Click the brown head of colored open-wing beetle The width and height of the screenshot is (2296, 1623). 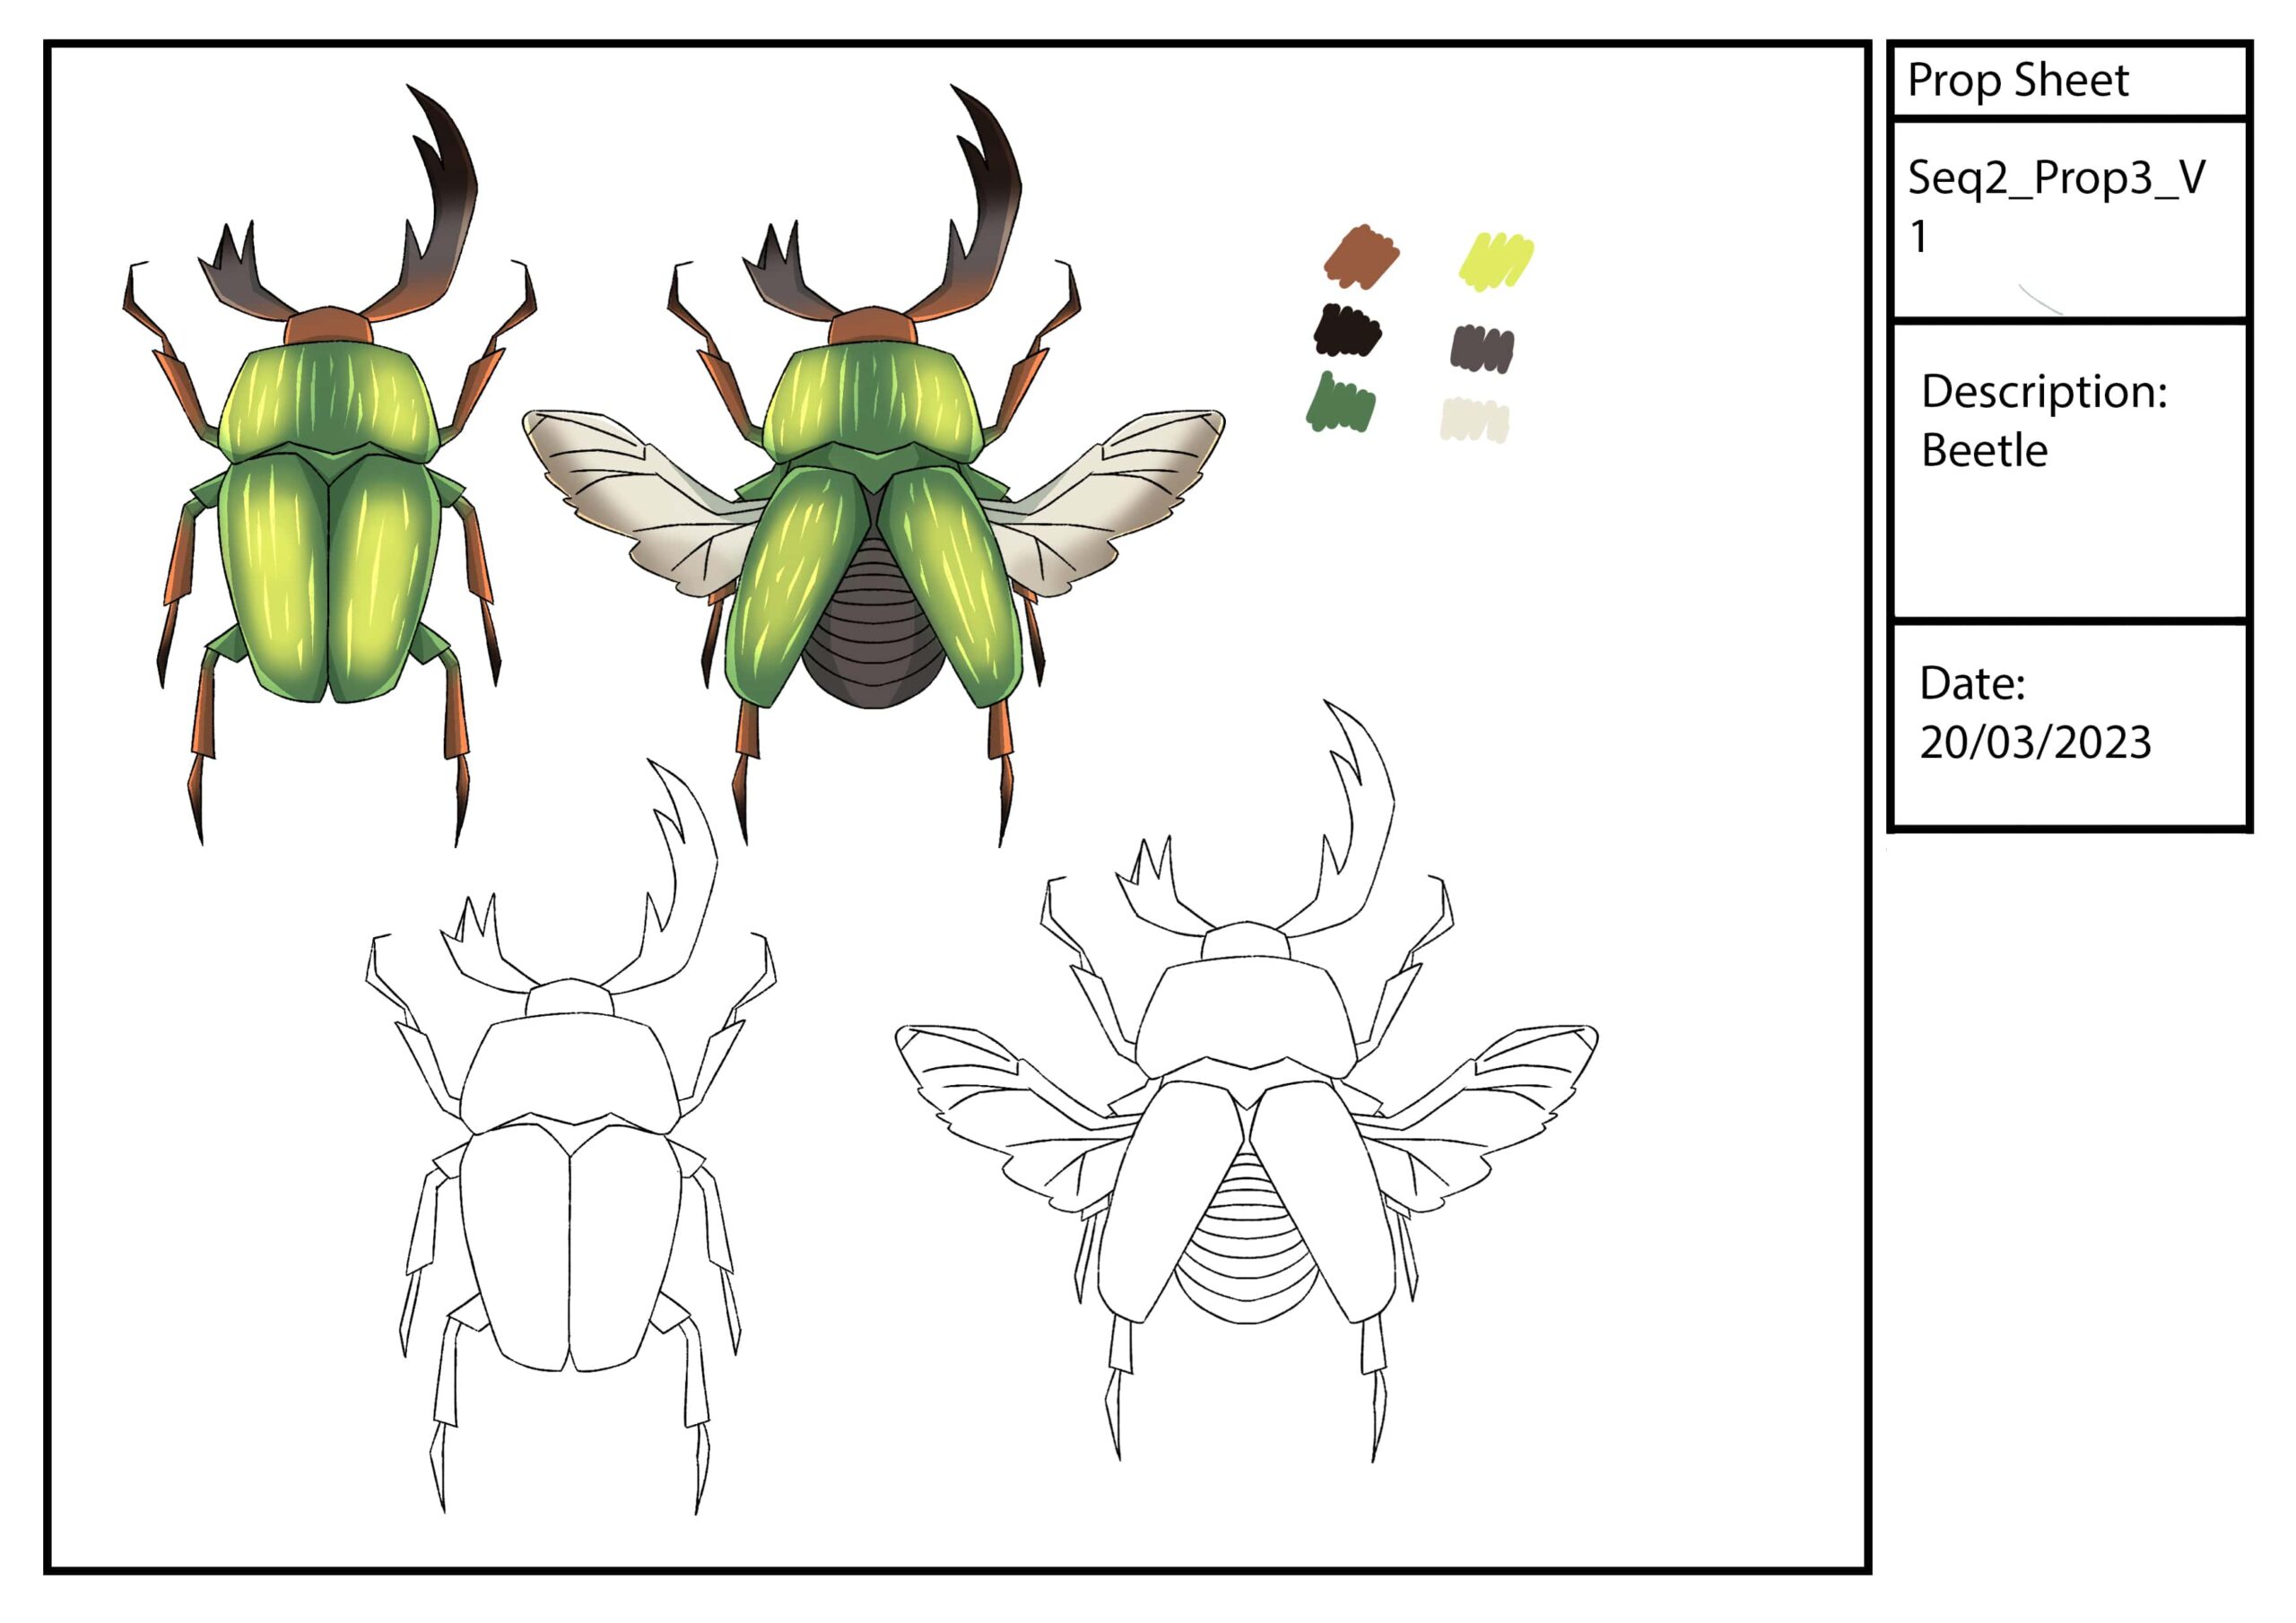tap(872, 327)
